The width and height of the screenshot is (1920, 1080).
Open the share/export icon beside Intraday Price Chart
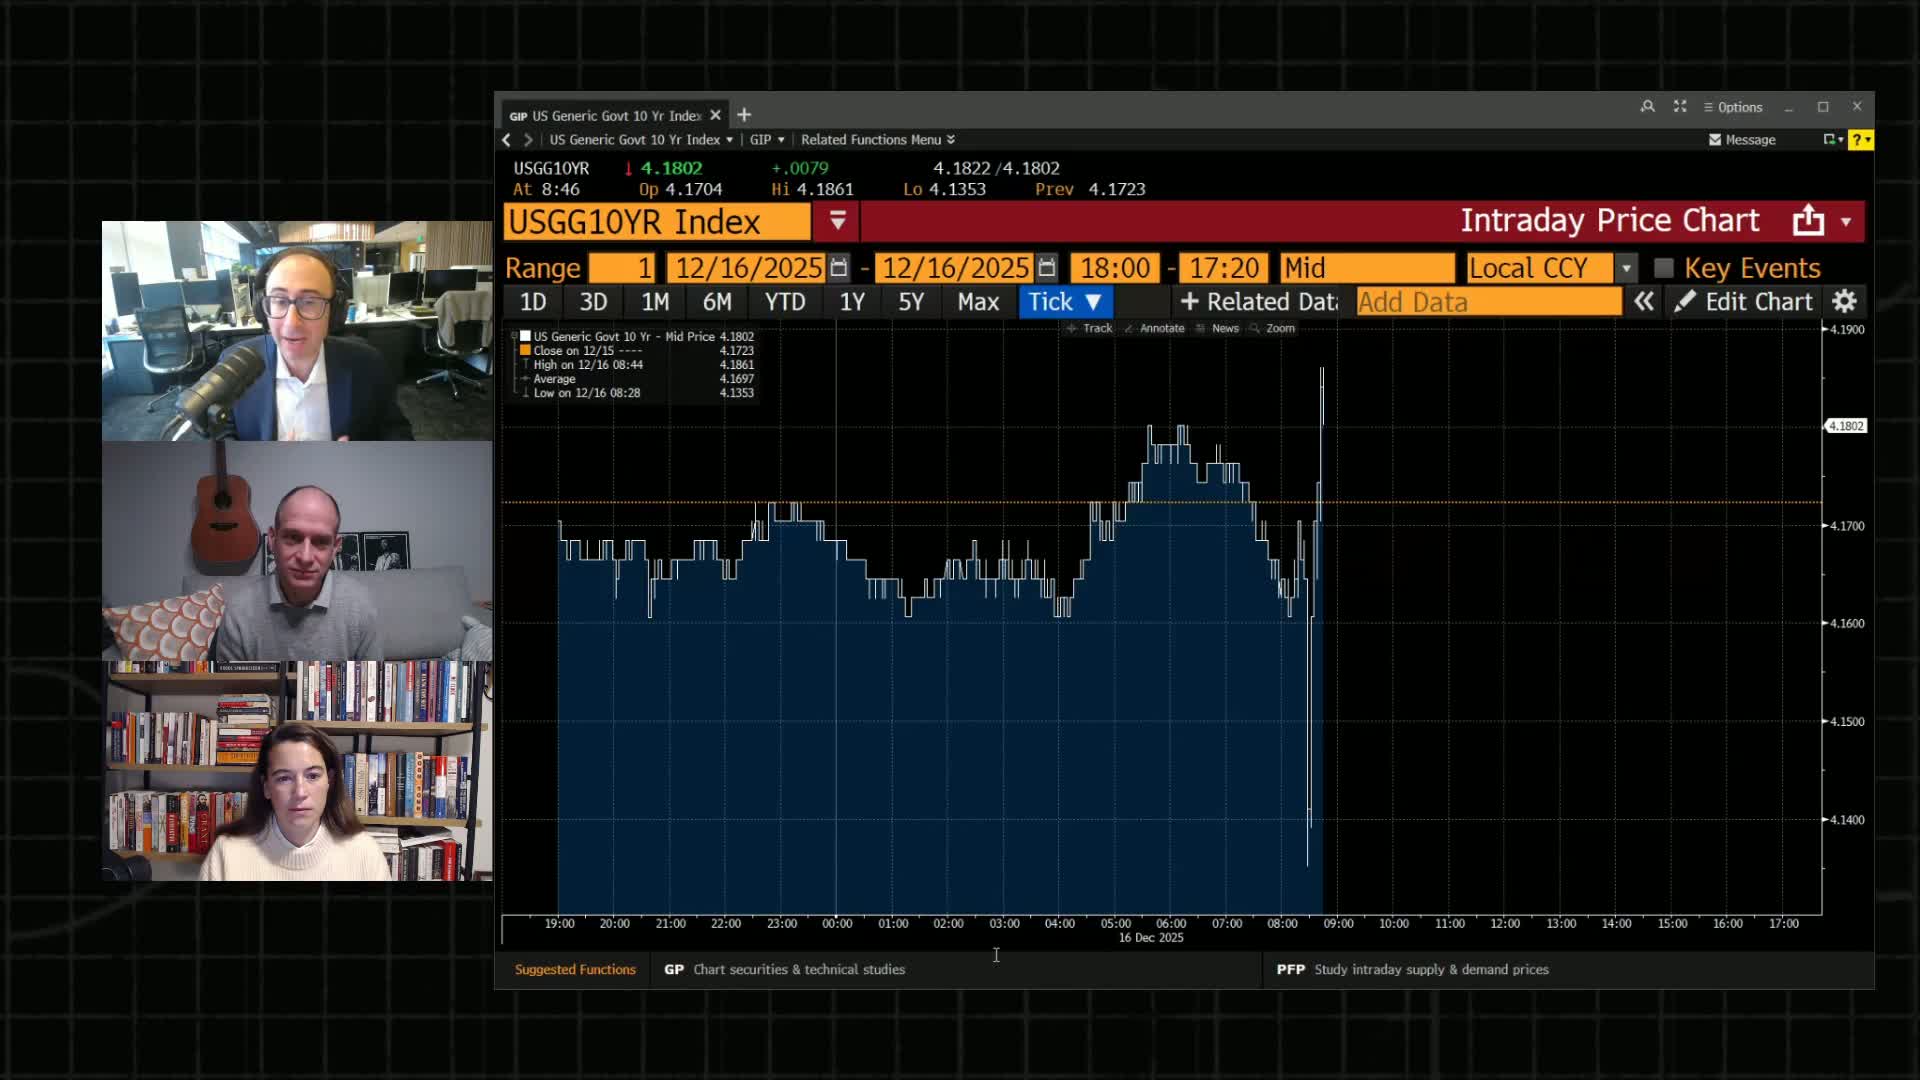coord(1808,220)
